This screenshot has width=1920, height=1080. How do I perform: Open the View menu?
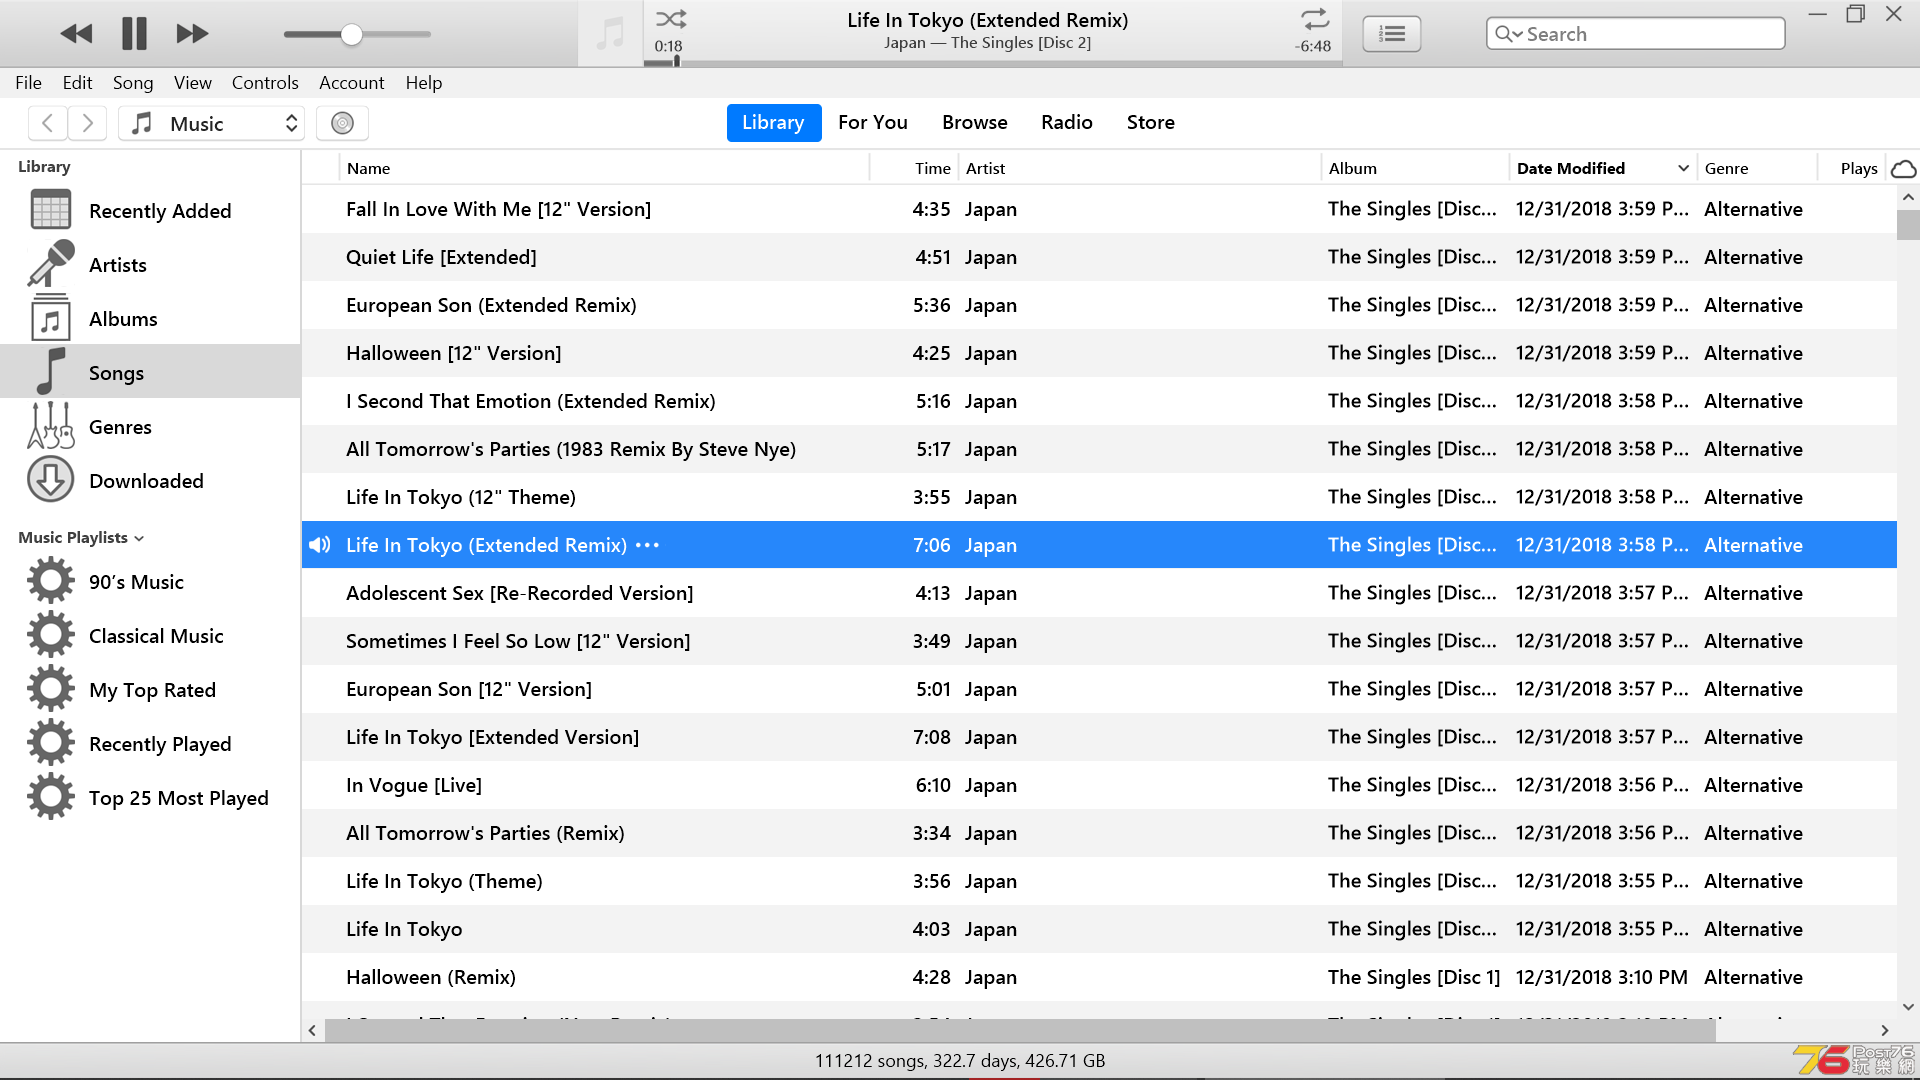pyautogui.click(x=192, y=83)
